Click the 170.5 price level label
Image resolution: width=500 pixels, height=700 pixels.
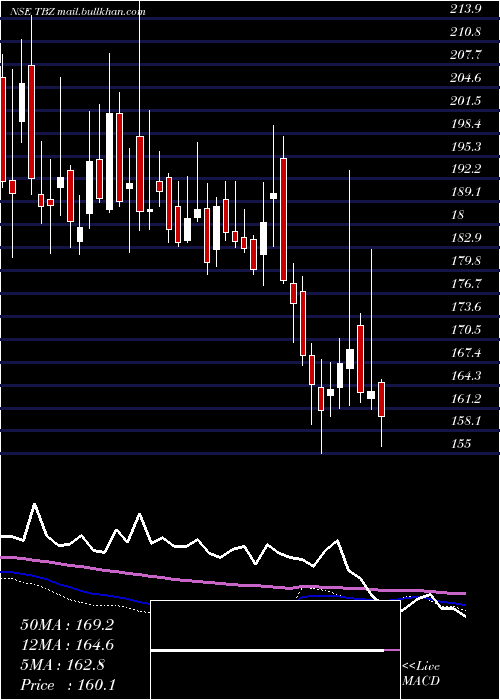tap(466, 329)
